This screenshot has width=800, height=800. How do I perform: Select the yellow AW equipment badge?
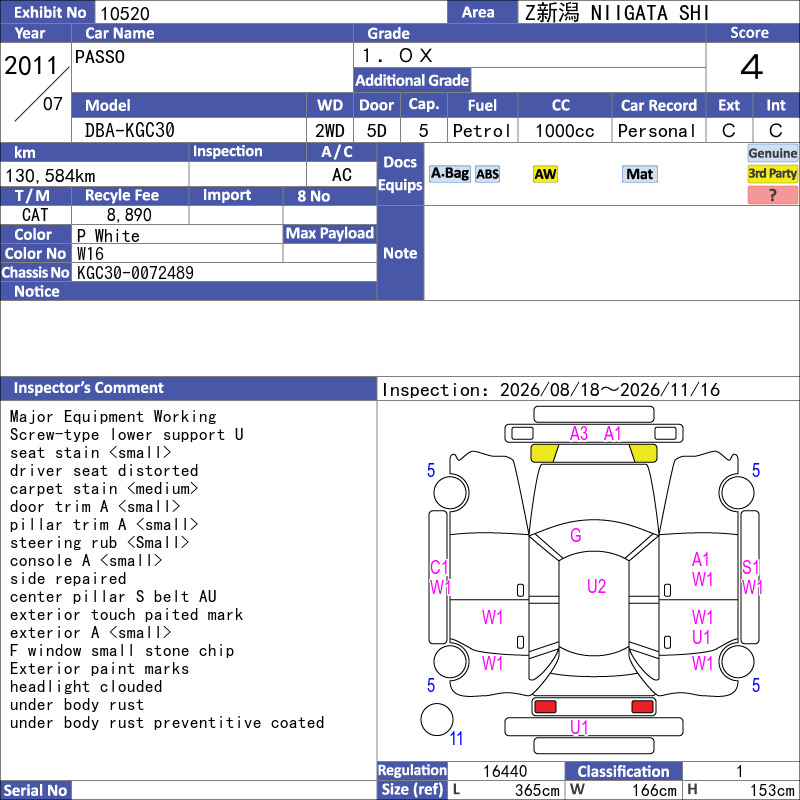coord(545,174)
